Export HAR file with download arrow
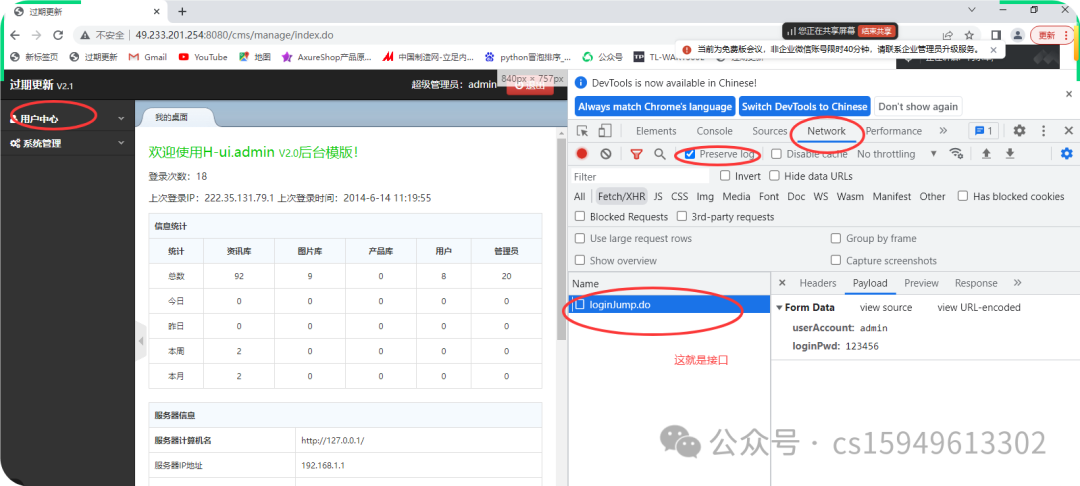The height and width of the screenshot is (486, 1080). [x=1010, y=154]
